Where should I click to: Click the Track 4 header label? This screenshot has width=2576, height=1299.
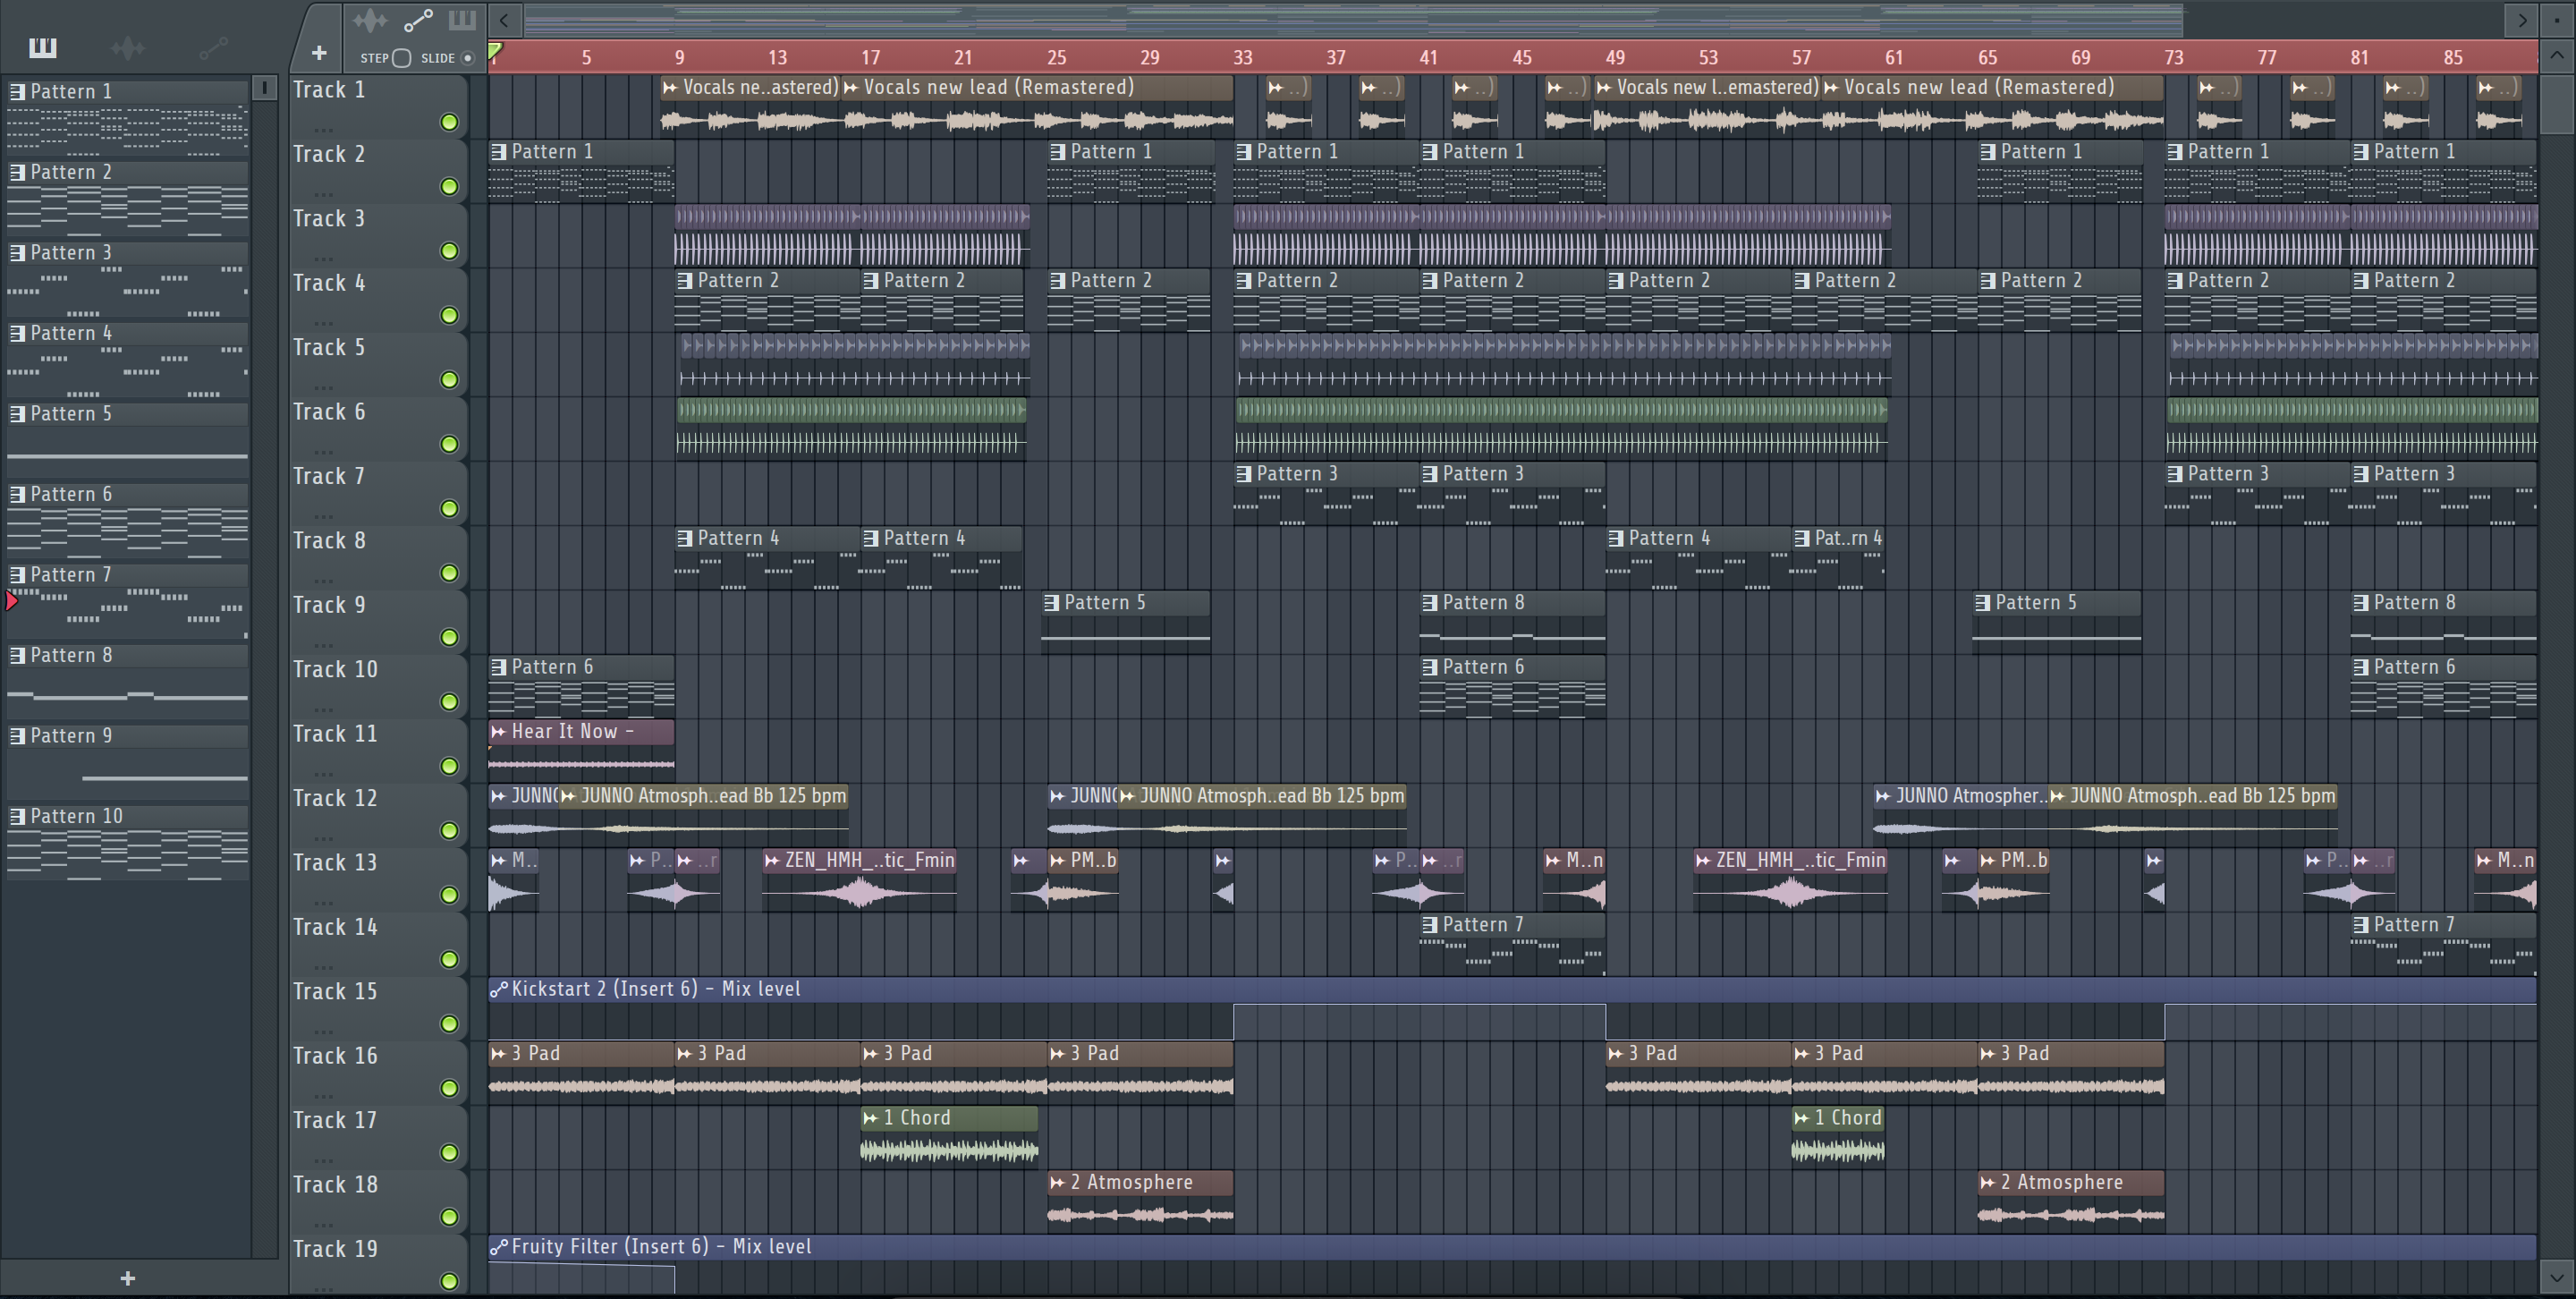point(329,283)
